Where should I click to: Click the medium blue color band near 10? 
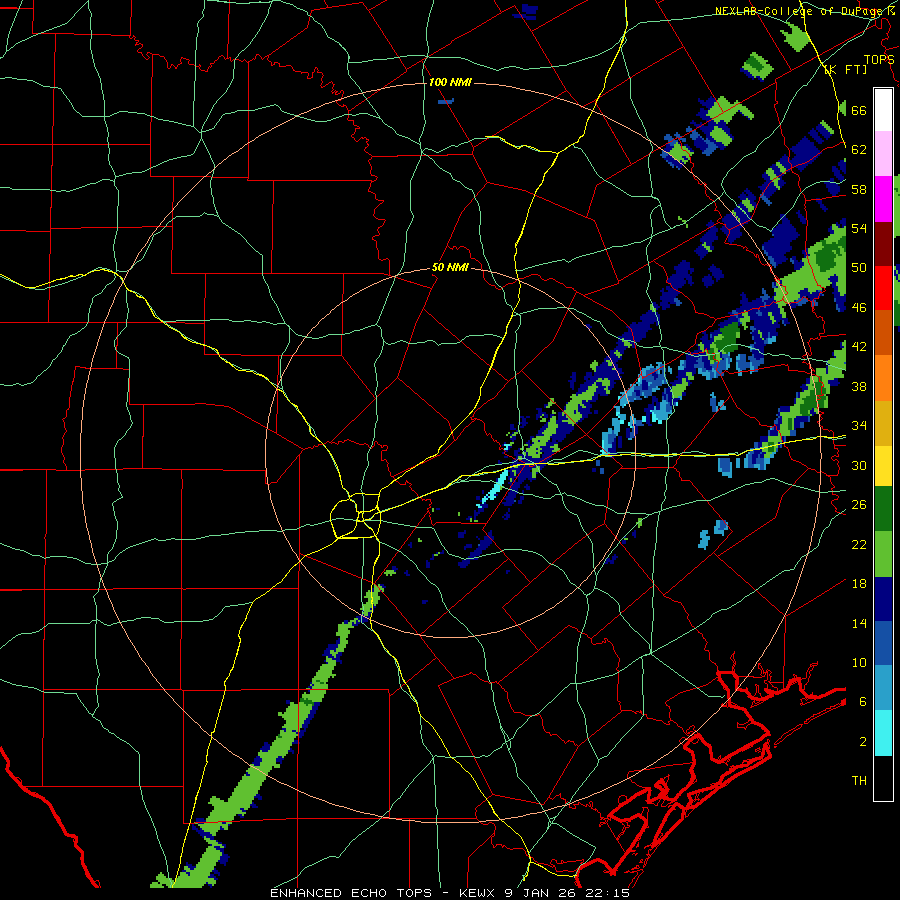click(883, 643)
